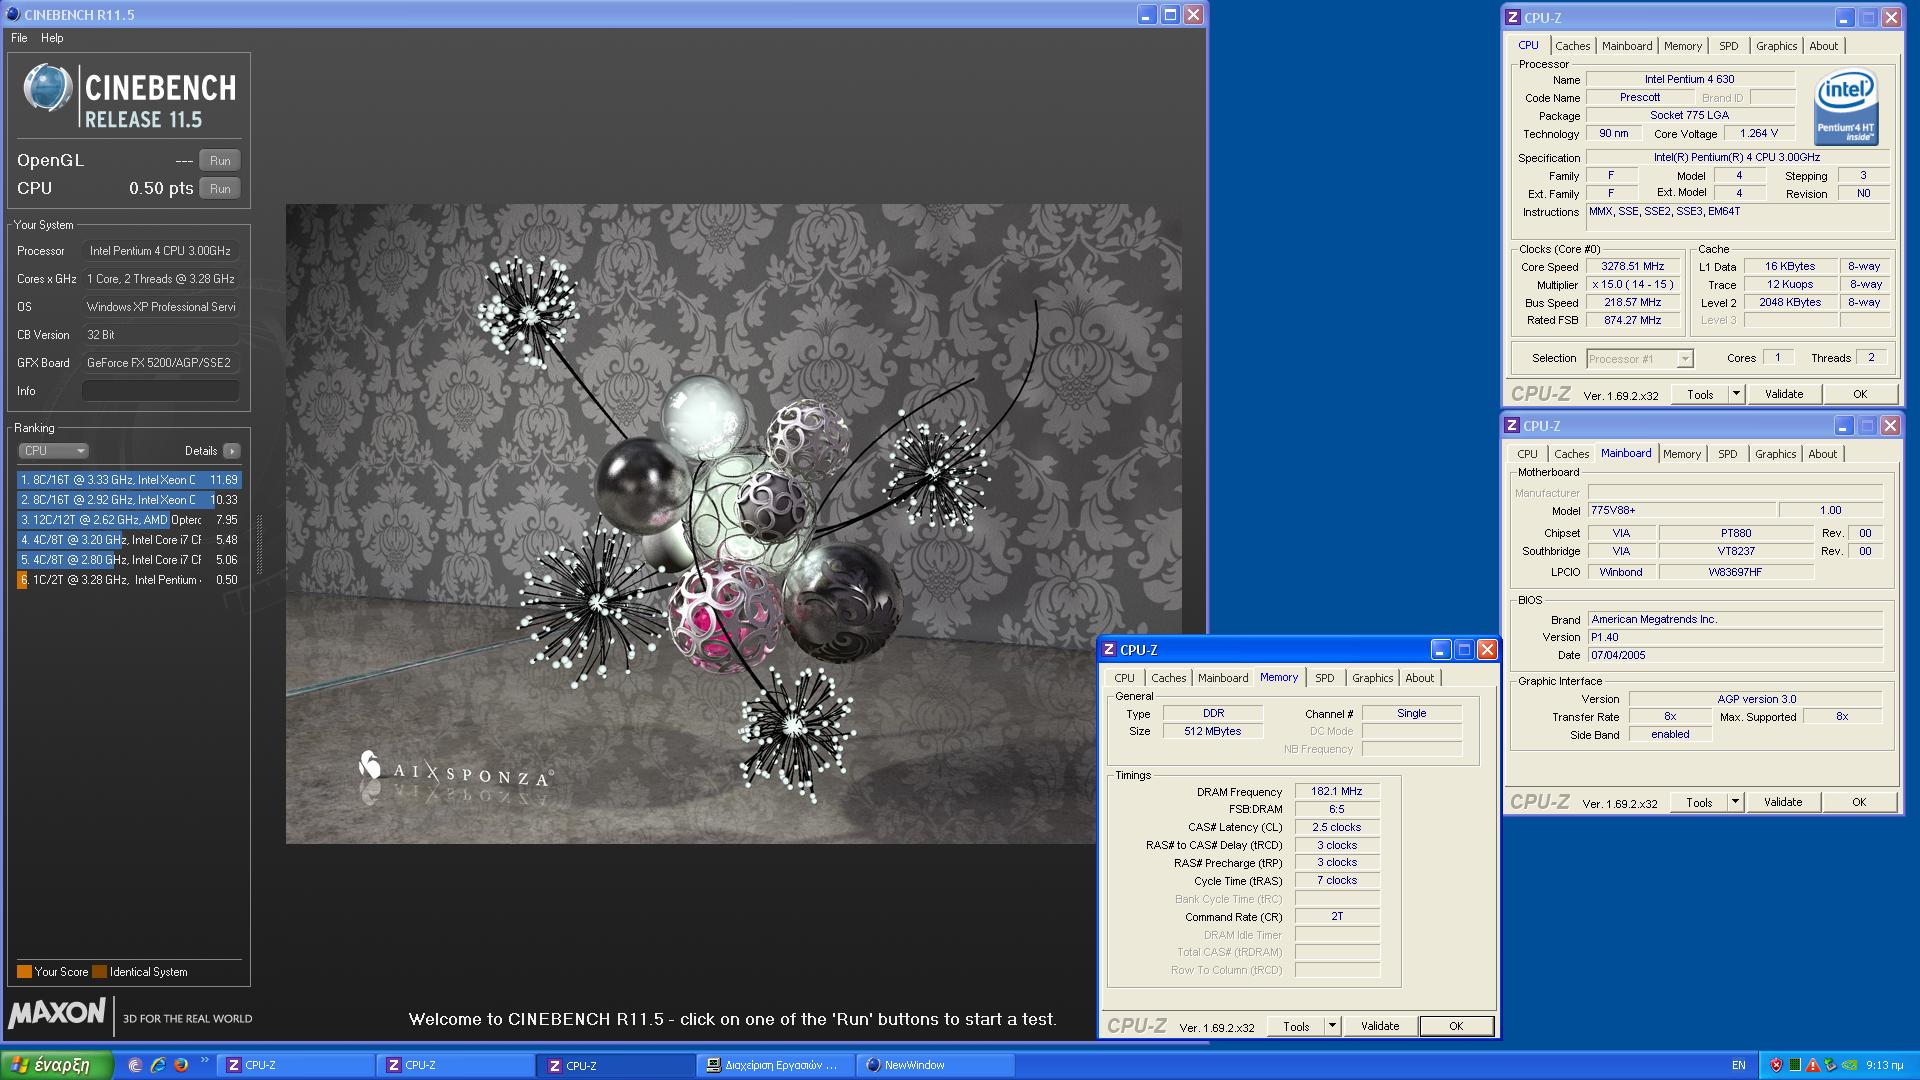The image size is (1920, 1080).
Task: Click the red warning triangle tray icon
Action: click(x=1813, y=1065)
